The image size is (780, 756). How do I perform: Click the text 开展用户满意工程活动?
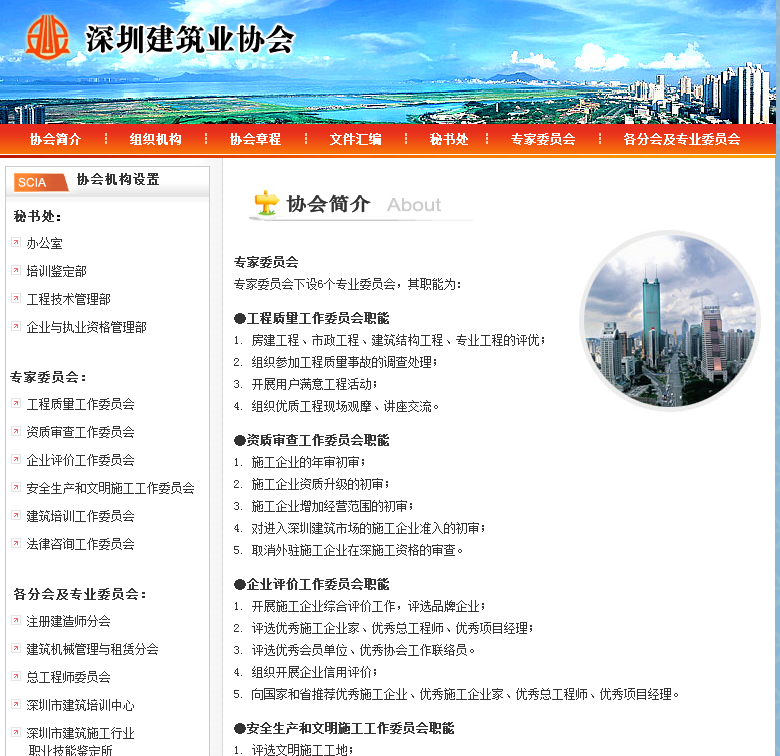[x=311, y=384]
